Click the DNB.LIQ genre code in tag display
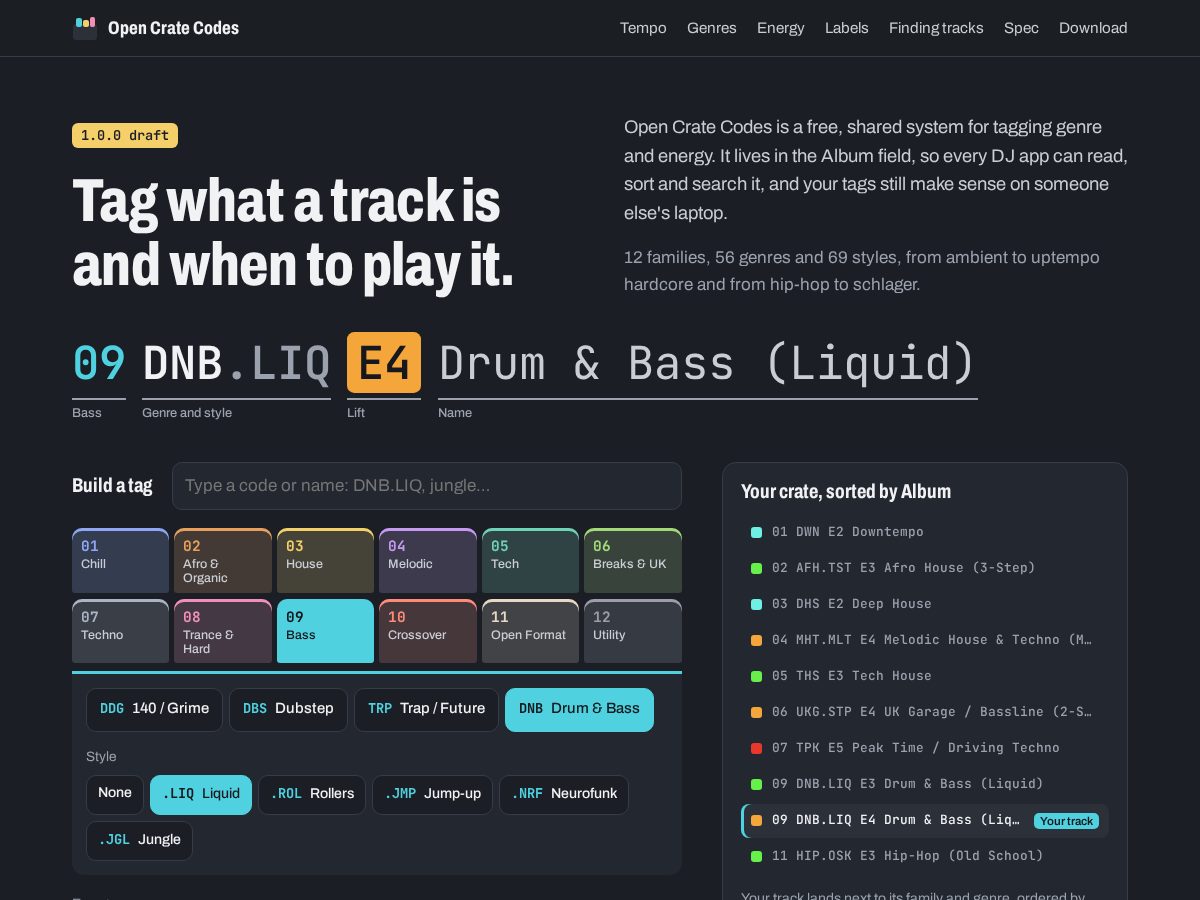1200x900 pixels. [236, 362]
